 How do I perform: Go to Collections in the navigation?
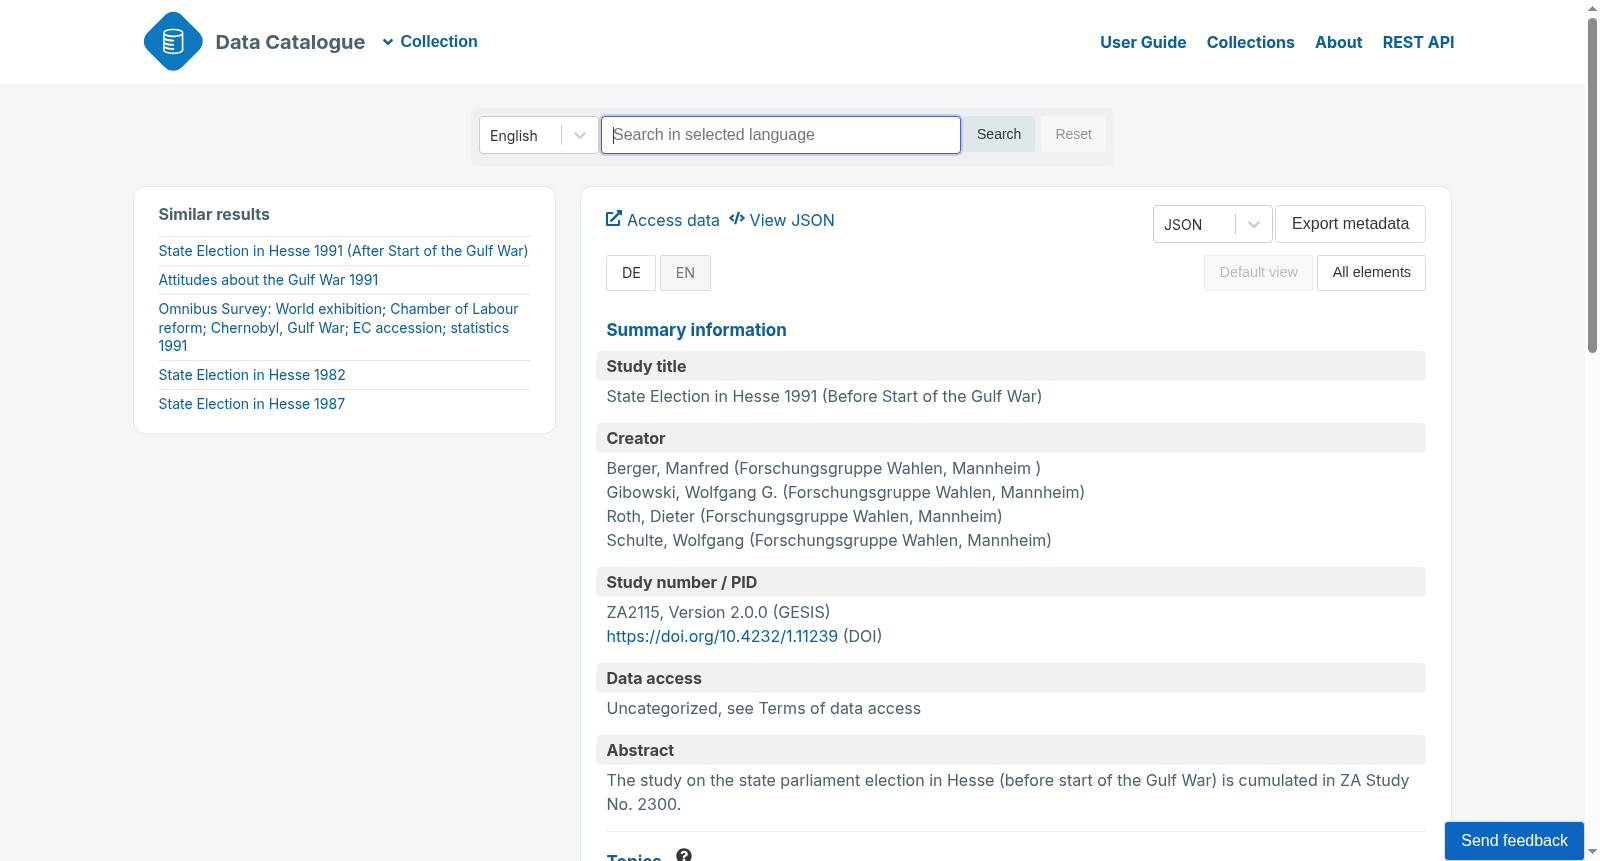pyautogui.click(x=1250, y=42)
